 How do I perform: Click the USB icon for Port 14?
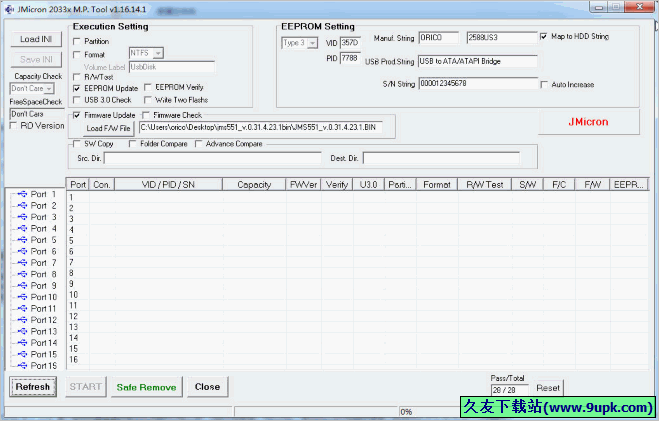tap(22, 343)
